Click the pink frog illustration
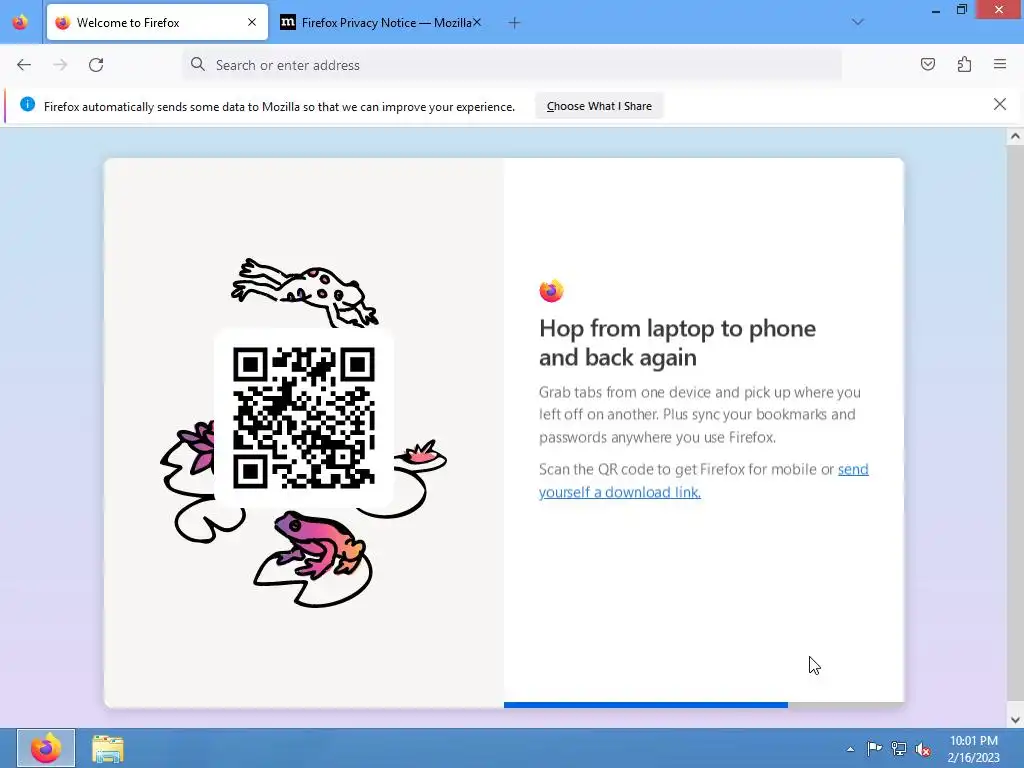The height and width of the screenshot is (768, 1024). coord(319,544)
